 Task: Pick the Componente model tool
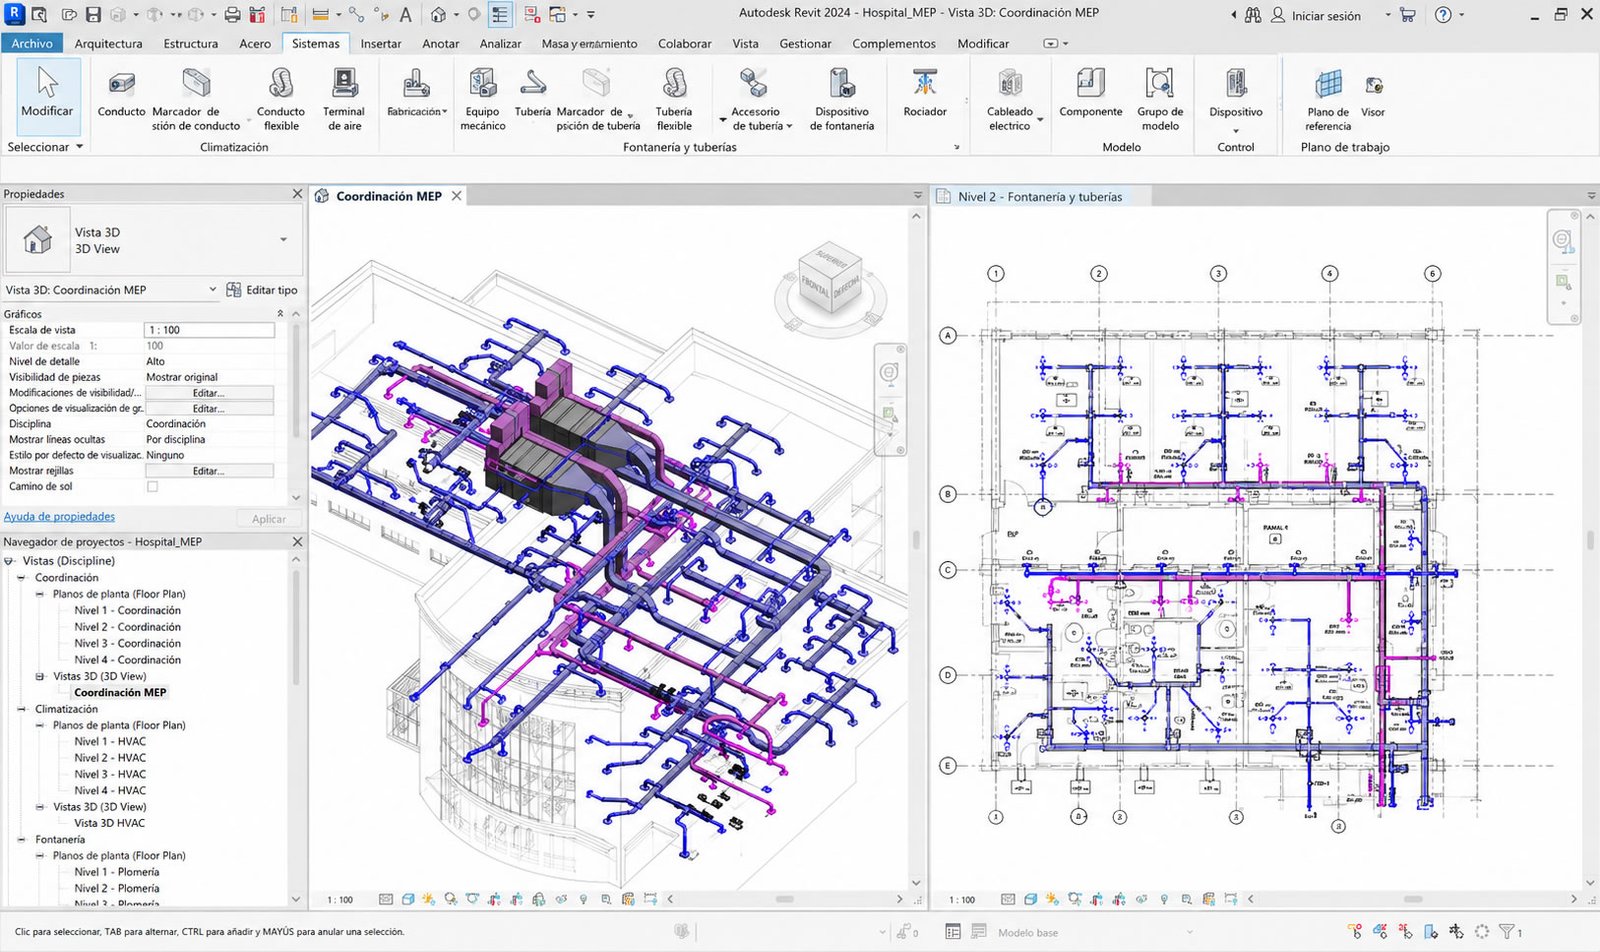coord(1091,94)
